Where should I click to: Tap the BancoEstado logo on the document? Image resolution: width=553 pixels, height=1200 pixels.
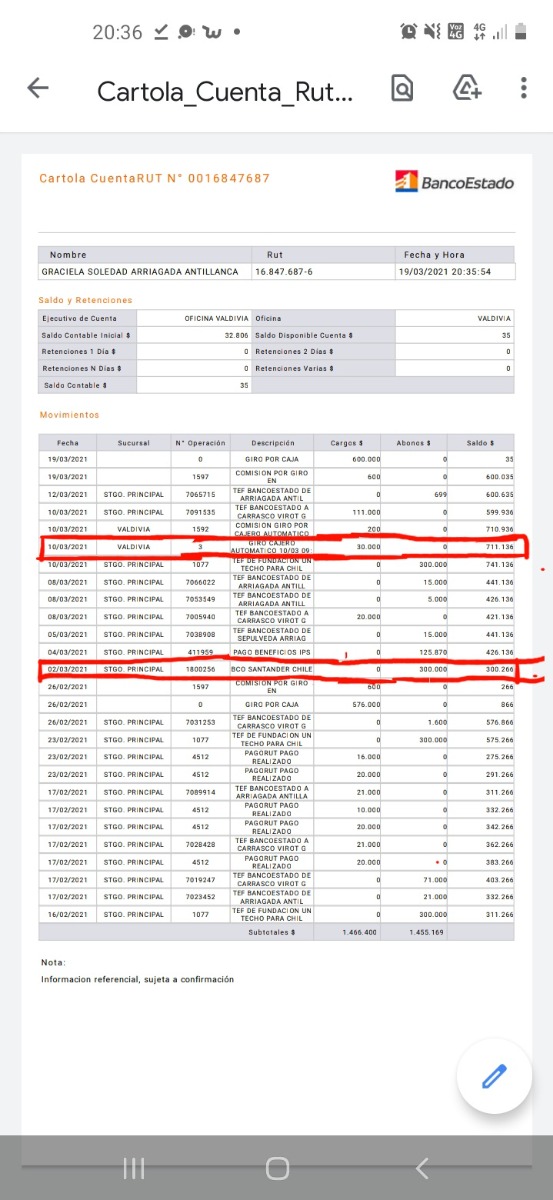coord(455,182)
